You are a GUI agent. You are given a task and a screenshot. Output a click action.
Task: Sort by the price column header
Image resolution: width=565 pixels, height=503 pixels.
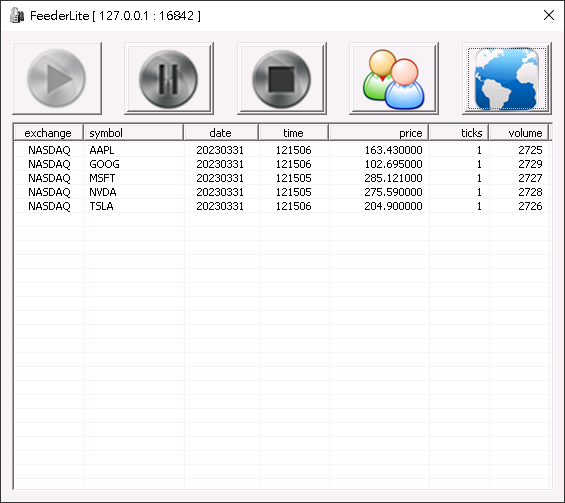378,133
